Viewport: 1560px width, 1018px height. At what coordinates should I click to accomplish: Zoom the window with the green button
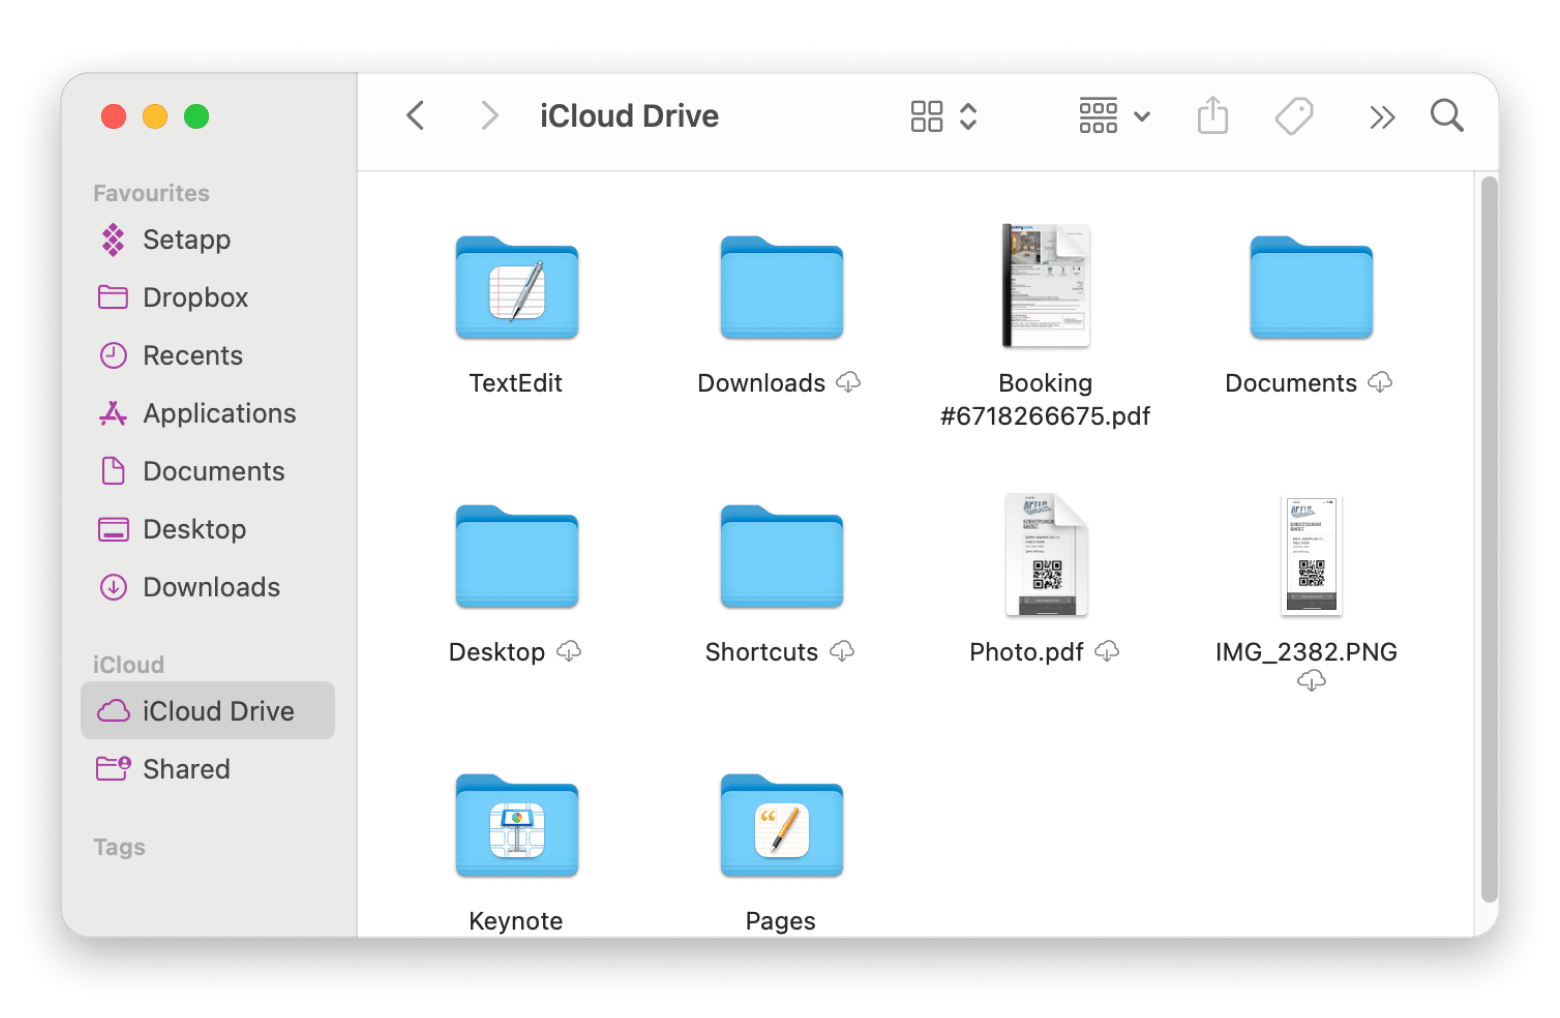[x=196, y=117]
